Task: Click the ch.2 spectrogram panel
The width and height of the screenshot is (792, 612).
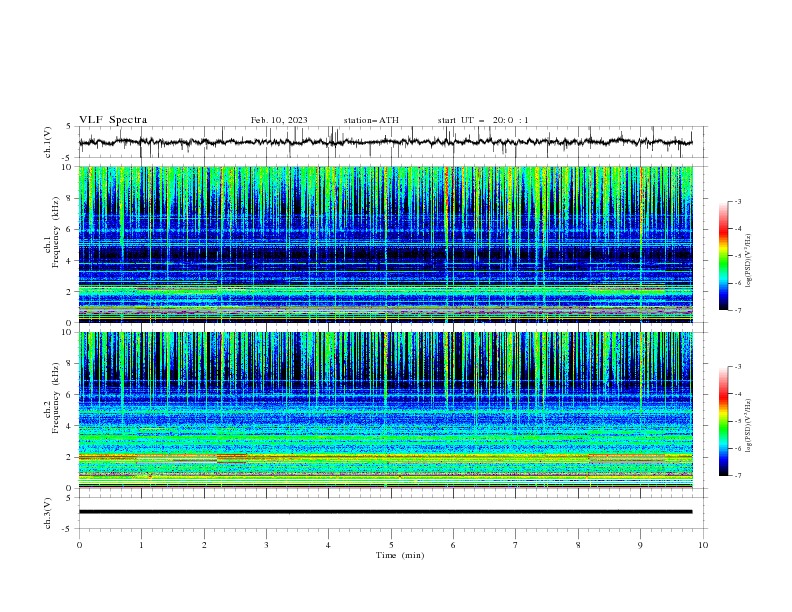Action: point(385,410)
